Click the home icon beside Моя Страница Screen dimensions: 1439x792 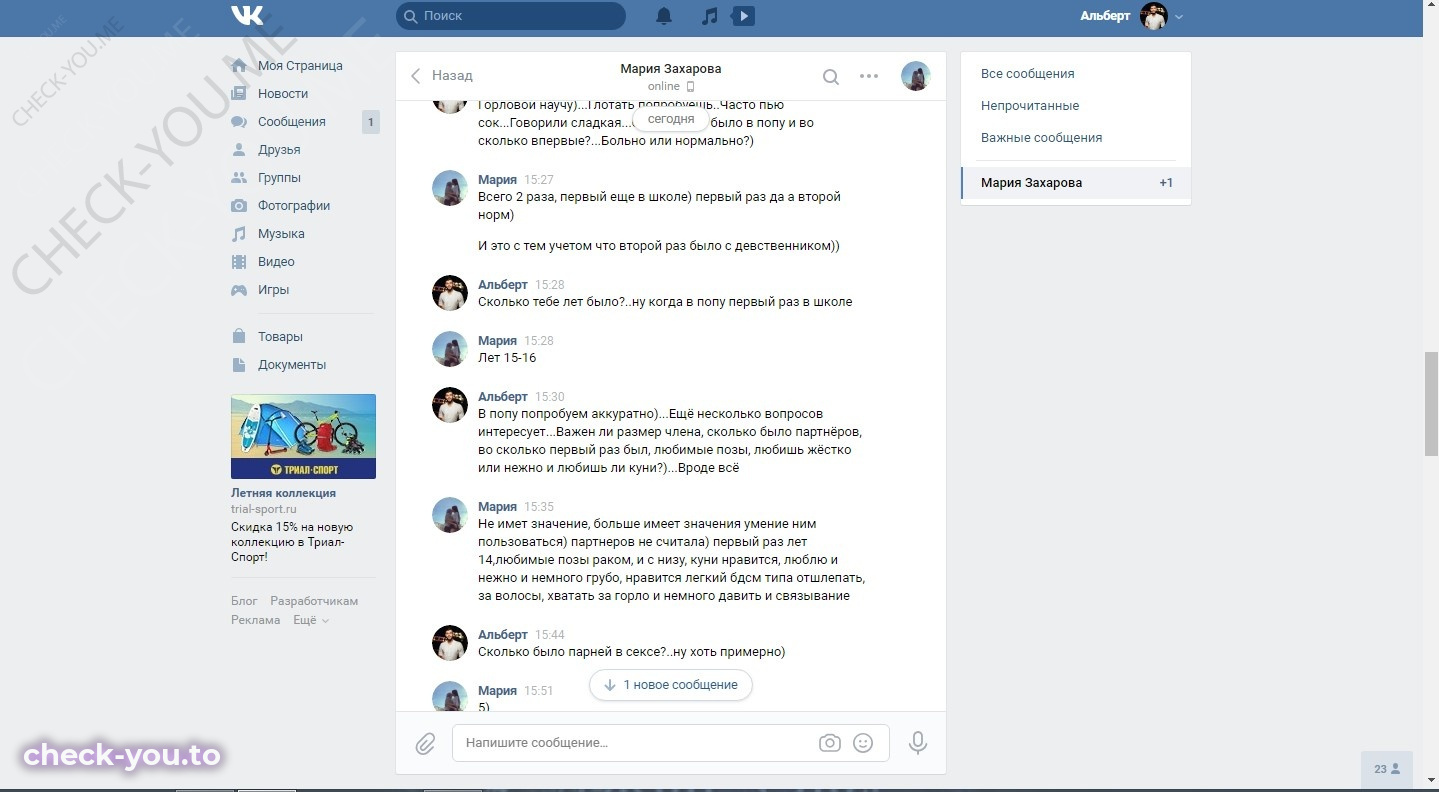click(x=239, y=65)
